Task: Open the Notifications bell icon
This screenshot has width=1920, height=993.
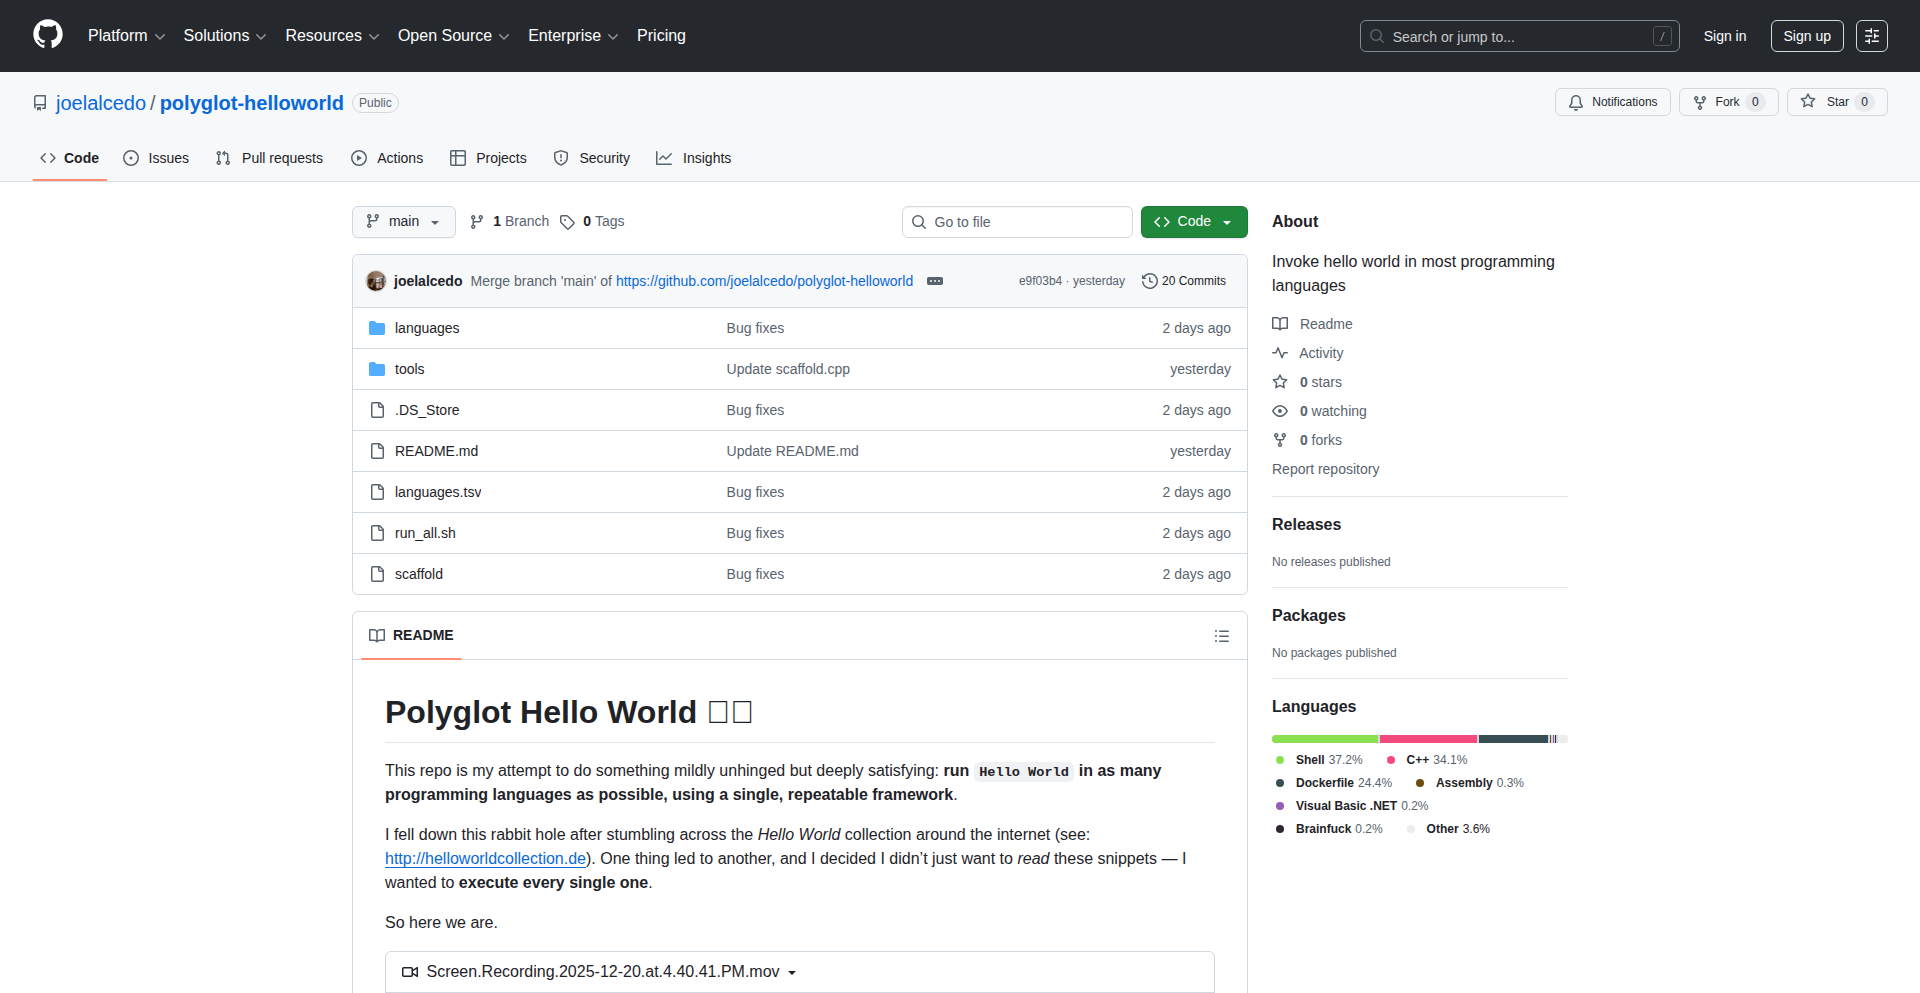Action: 1576,101
